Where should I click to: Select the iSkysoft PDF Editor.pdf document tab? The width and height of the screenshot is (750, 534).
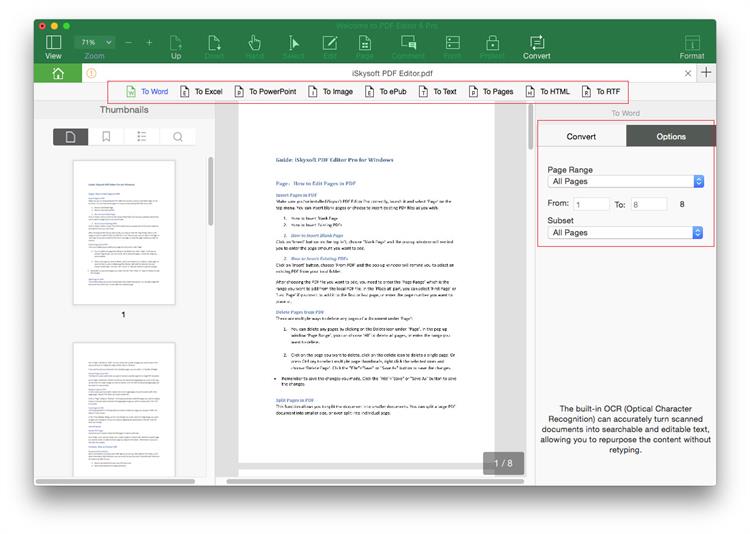(392, 73)
